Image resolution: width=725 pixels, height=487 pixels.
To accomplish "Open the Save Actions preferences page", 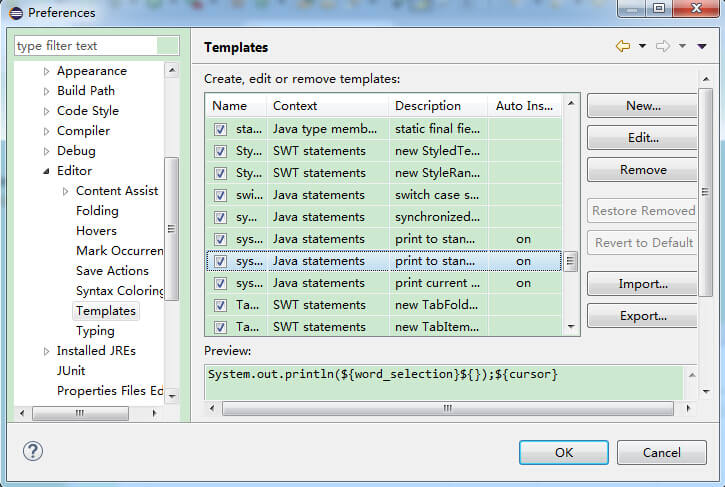I will tap(112, 271).
